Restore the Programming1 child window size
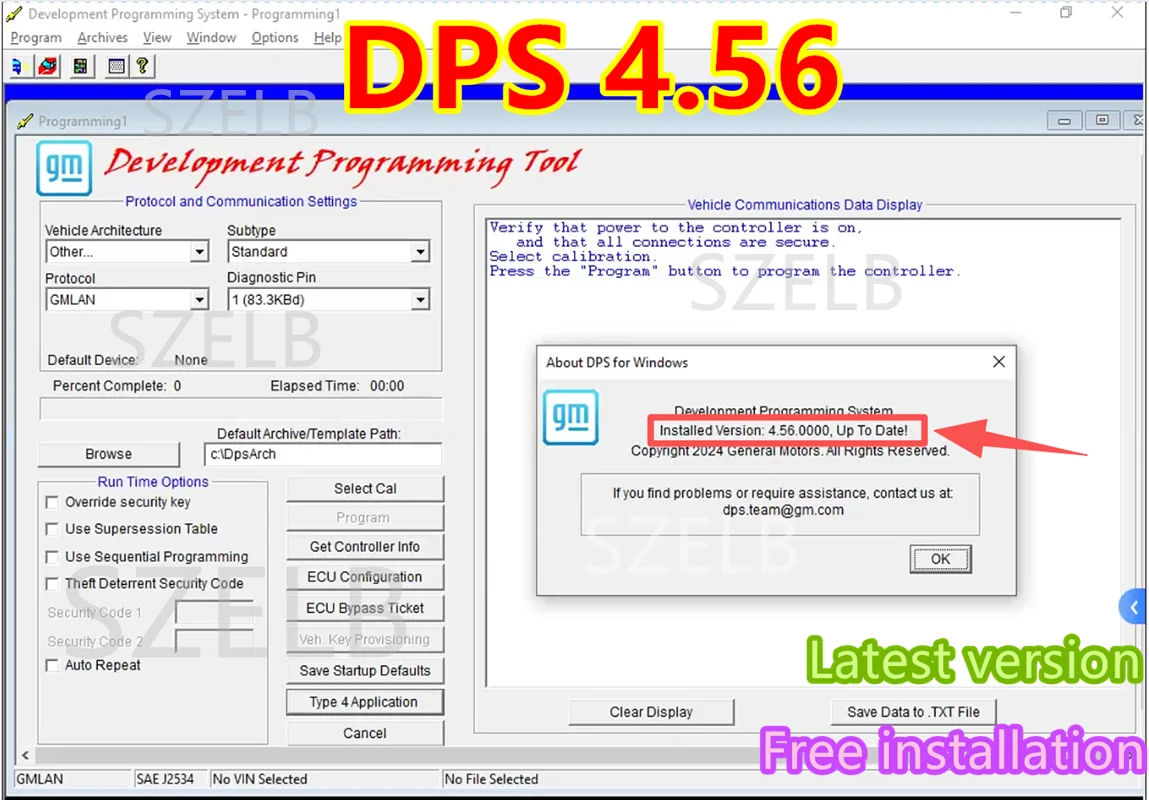The height and width of the screenshot is (800, 1149). click(1101, 121)
